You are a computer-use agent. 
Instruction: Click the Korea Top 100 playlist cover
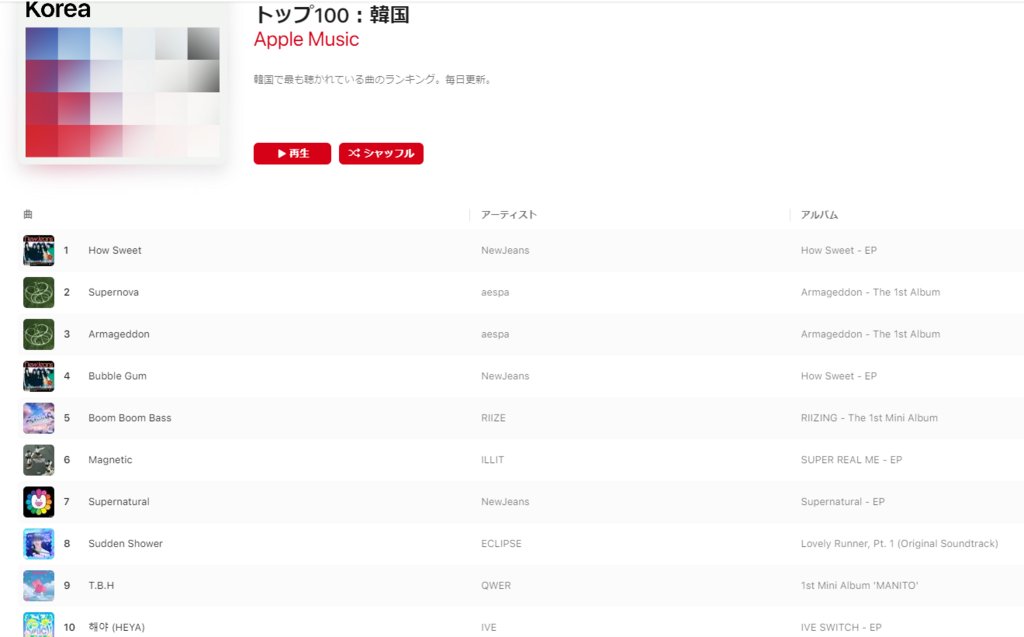pyautogui.click(x=121, y=85)
